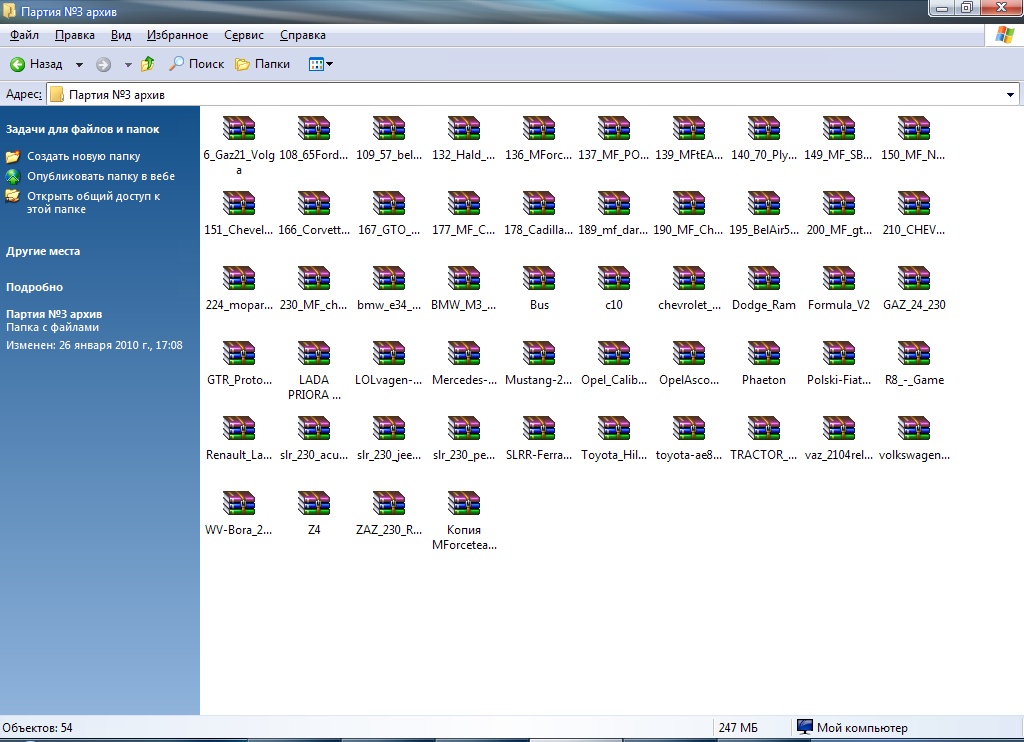Click the Mercedes- file name label
The height and width of the screenshot is (742, 1024).
point(464,380)
